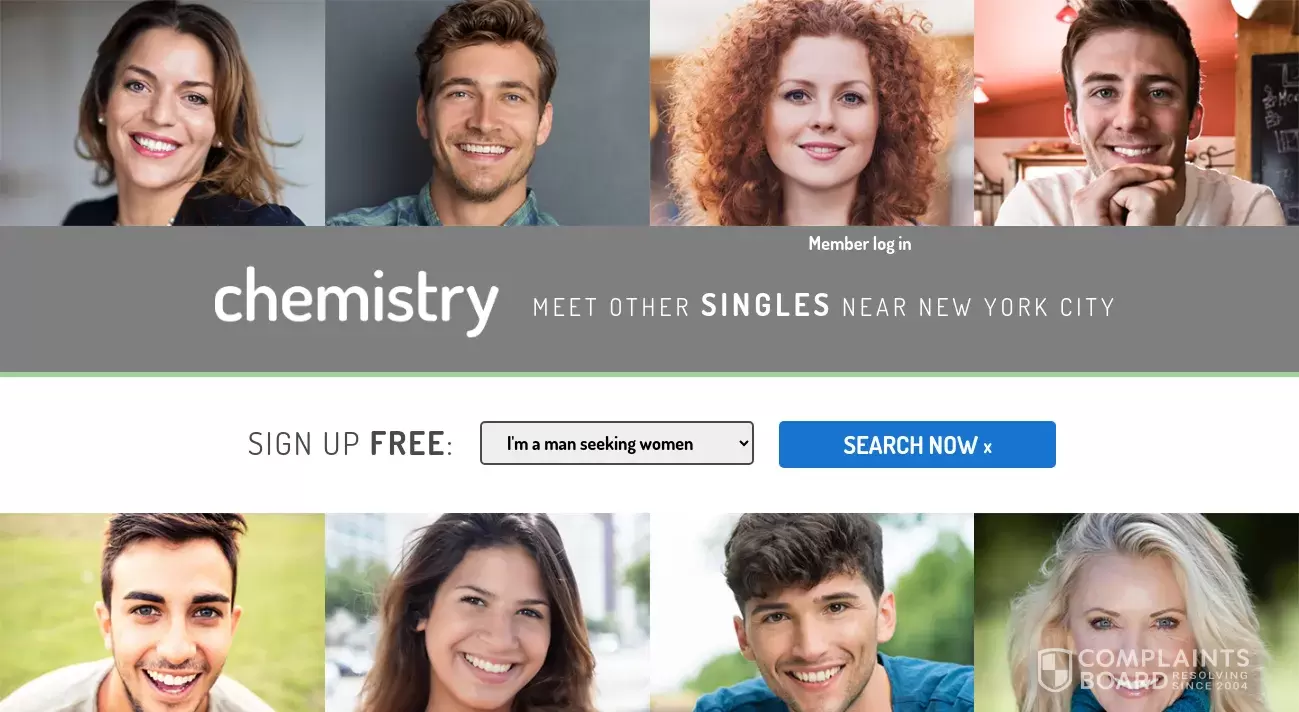Select the blonde woman photo at bottom right
1299x712 pixels.
1136,612
